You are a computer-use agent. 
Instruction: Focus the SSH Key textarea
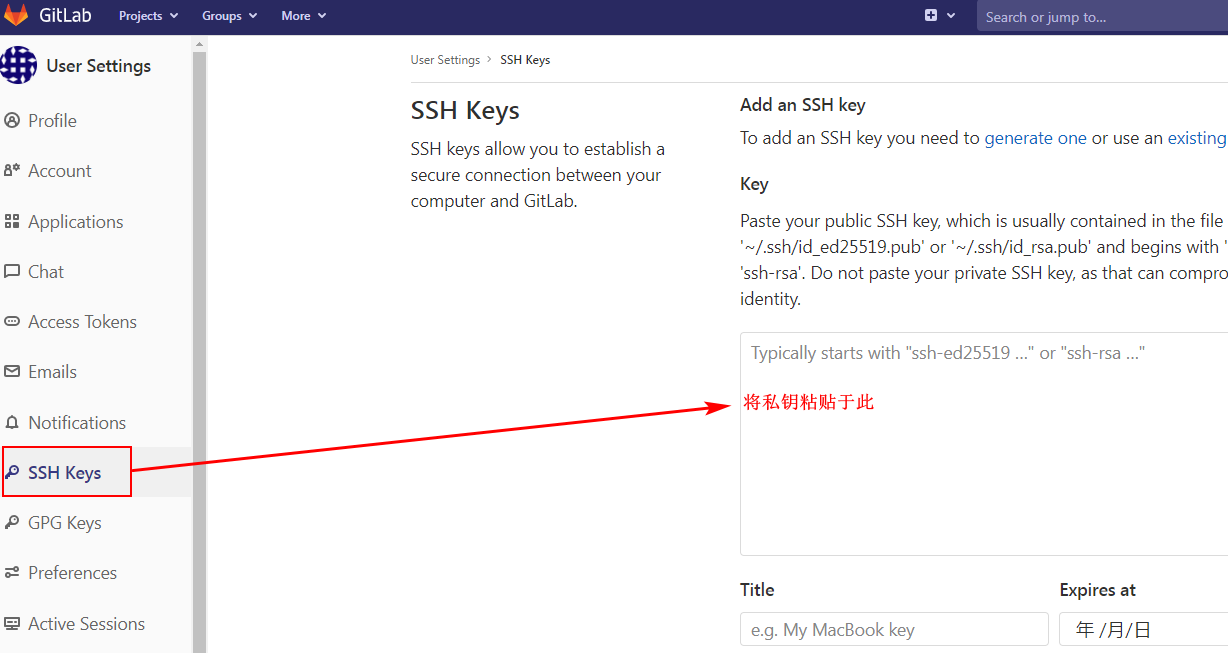point(984,444)
